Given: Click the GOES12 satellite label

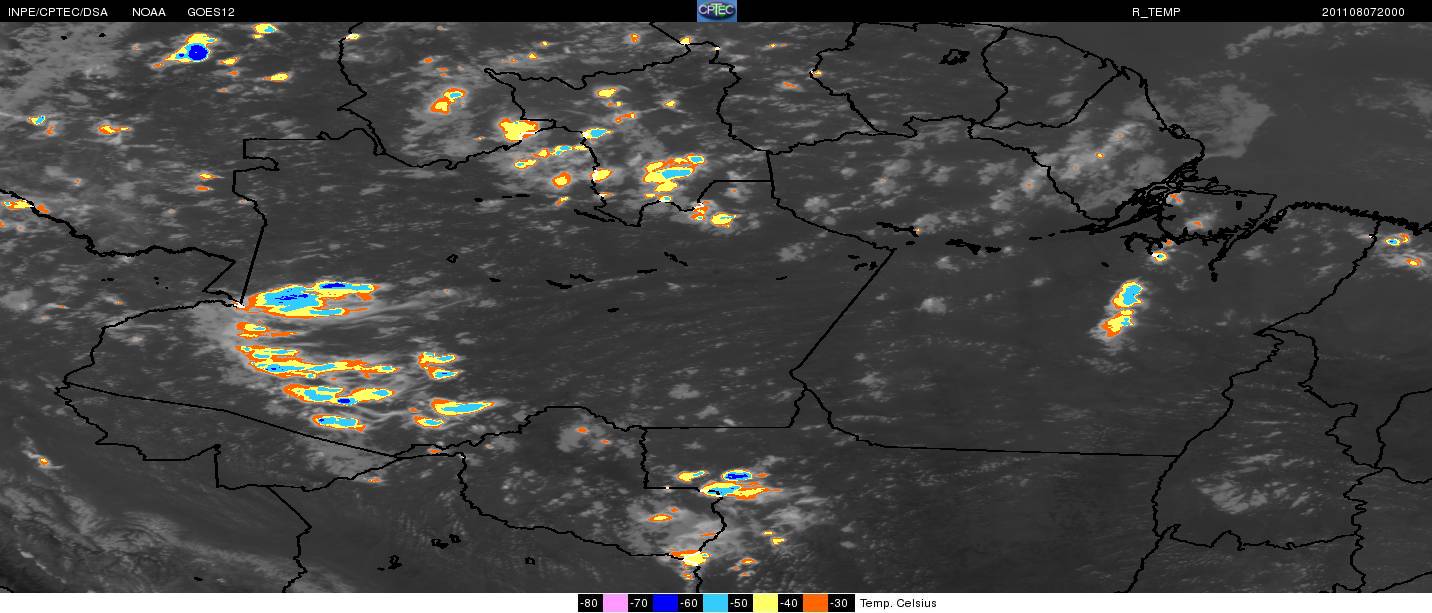Looking at the screenshot, I should pos(211,12).
